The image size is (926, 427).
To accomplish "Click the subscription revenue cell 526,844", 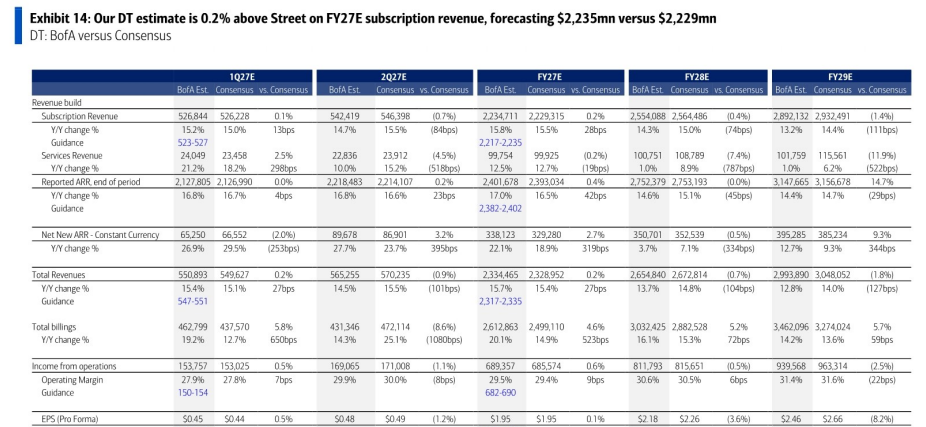I will coord(191,116).
